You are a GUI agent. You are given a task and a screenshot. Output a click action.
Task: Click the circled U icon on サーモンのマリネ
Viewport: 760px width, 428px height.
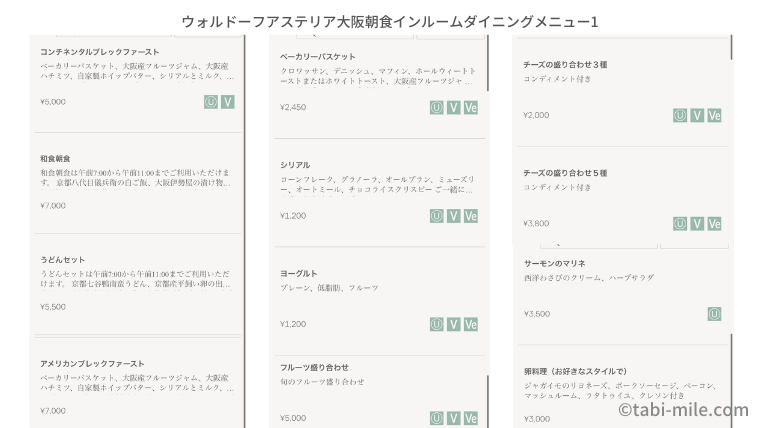tap(714, 314)
